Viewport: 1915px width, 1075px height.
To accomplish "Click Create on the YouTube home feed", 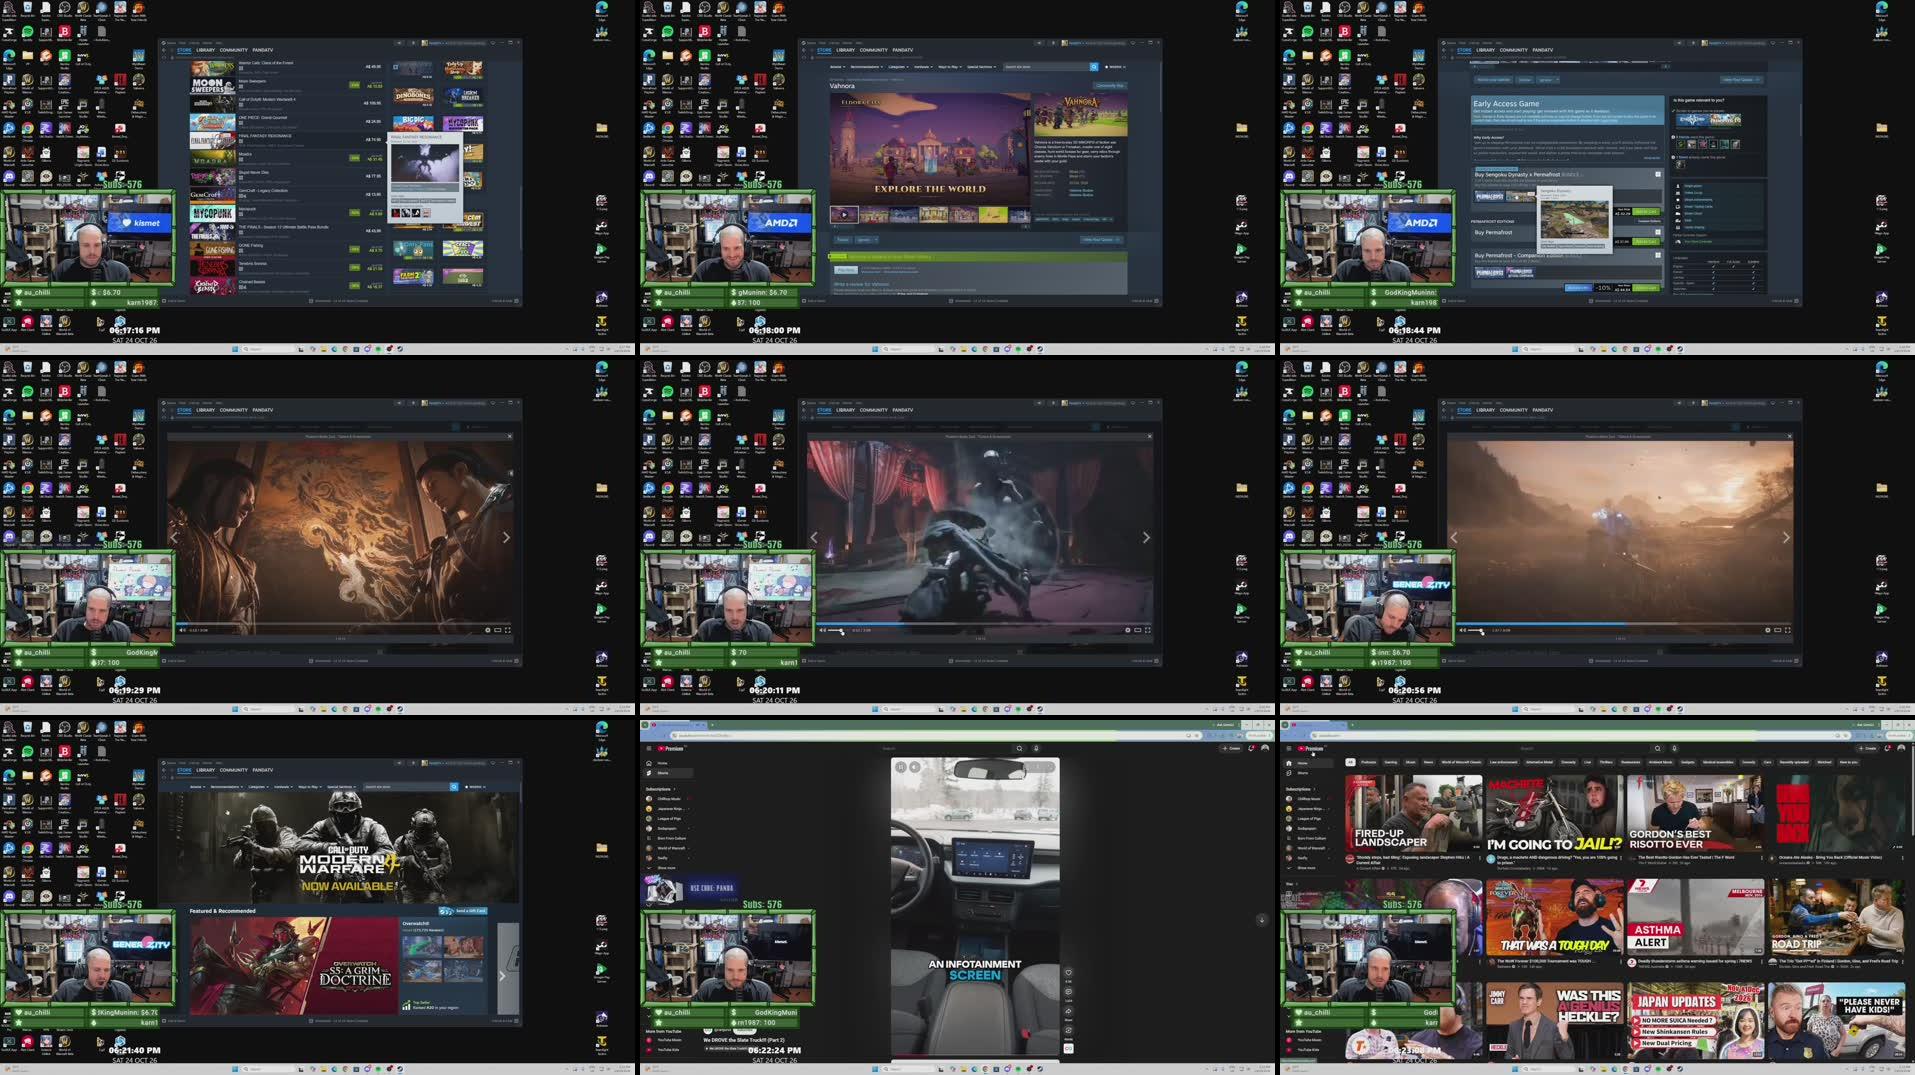I will (1867, 748).
